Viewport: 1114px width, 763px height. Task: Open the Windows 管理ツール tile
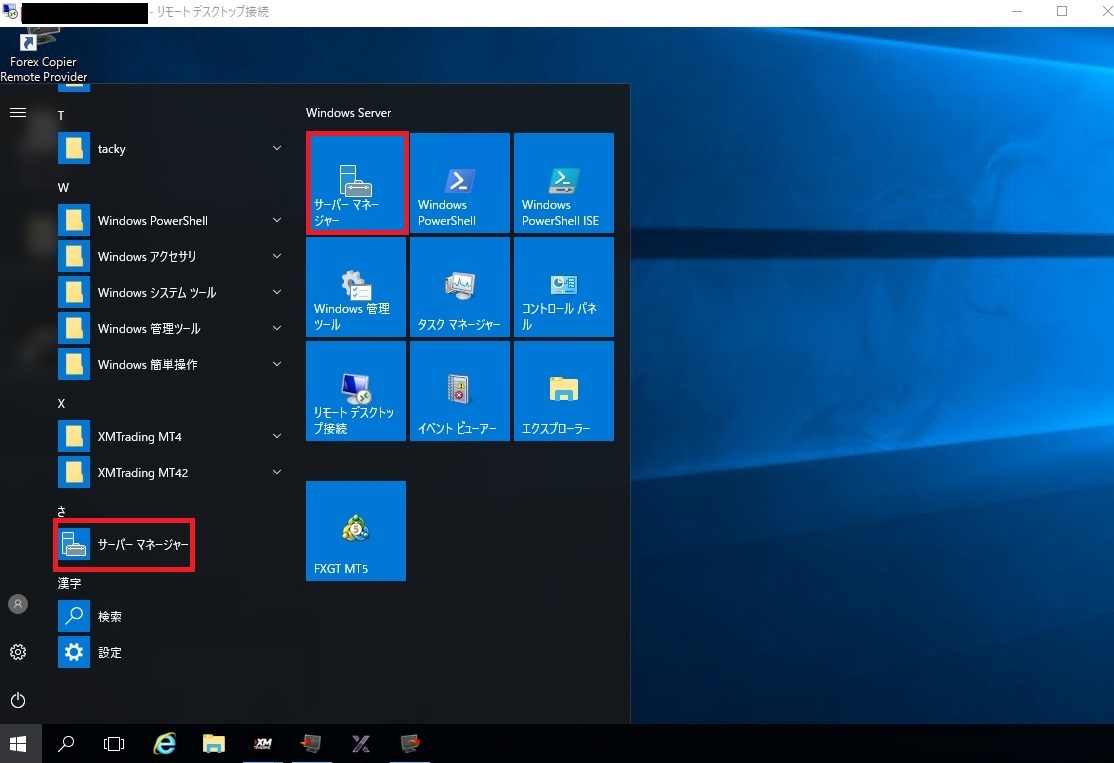[x=356, y=287]
